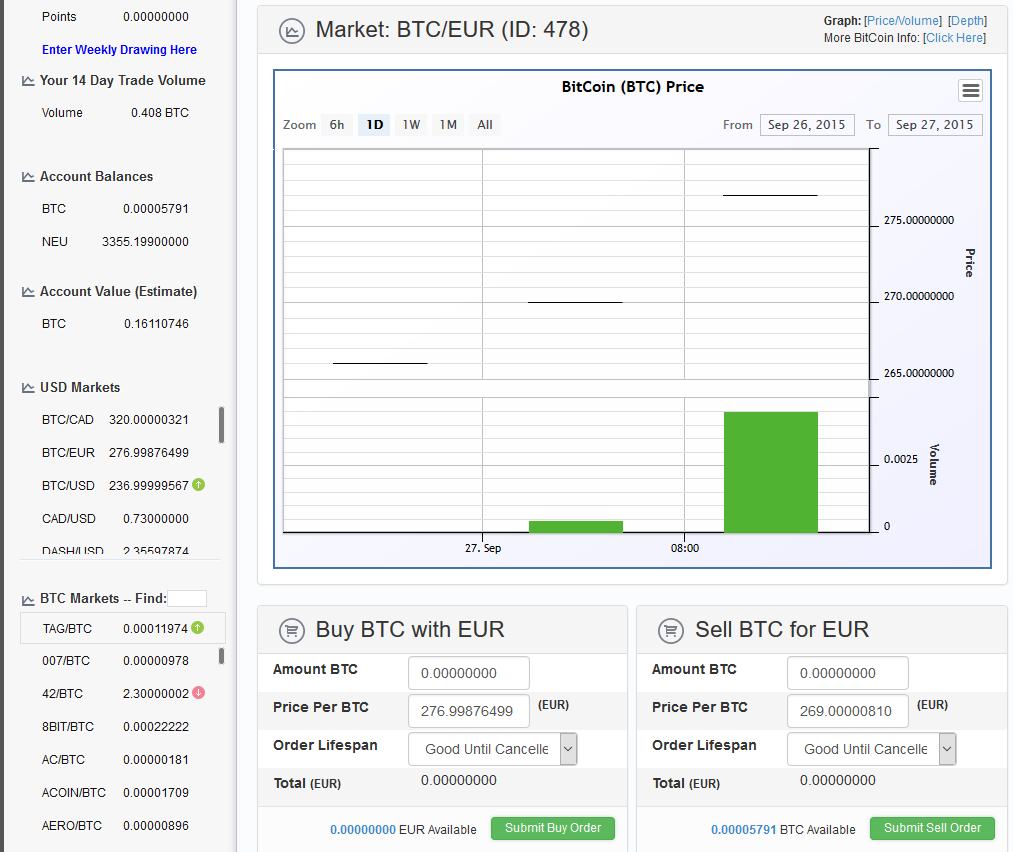Open the Price/Volume graph link

903,21
